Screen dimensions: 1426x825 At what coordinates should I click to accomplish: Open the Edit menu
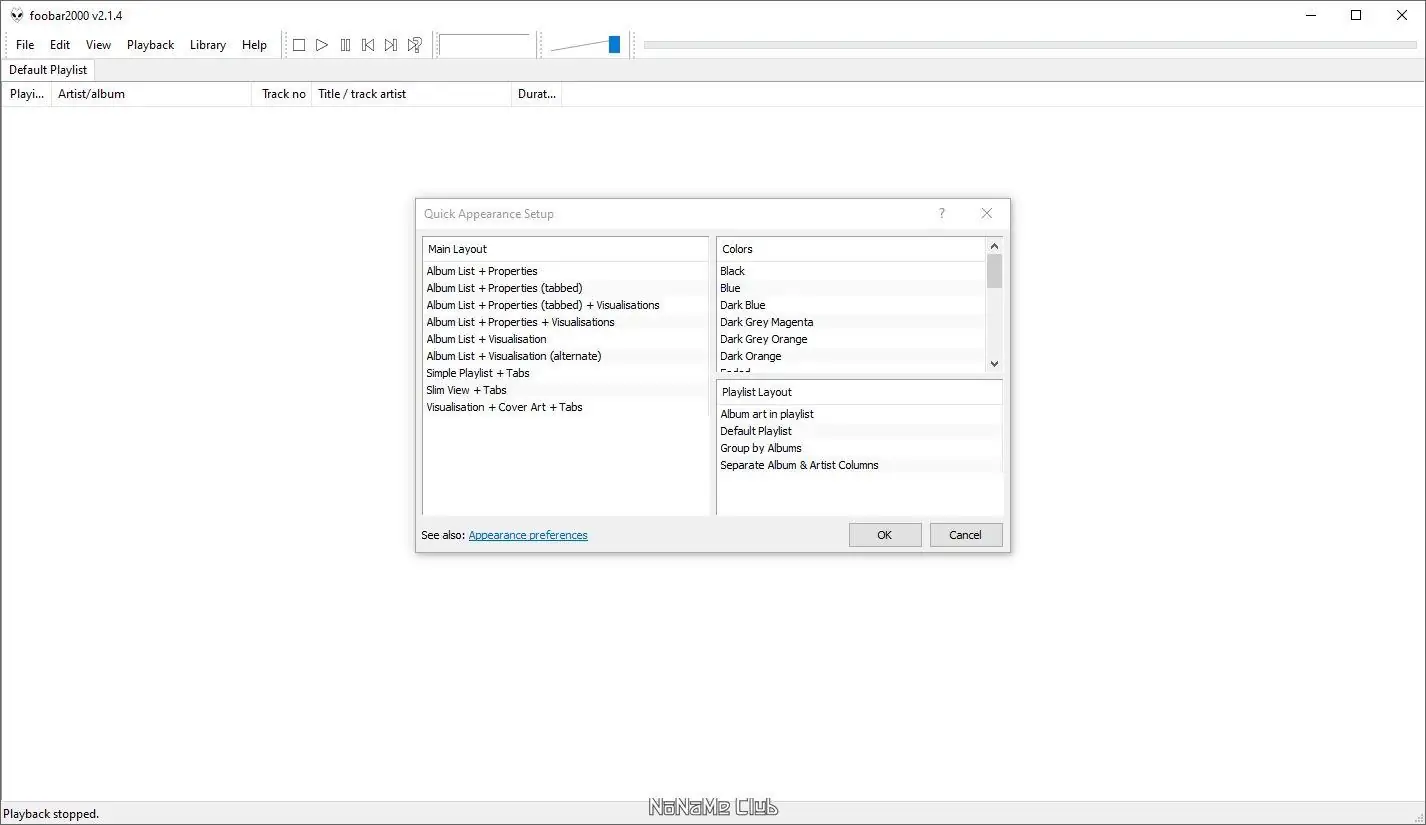[60, 45]
